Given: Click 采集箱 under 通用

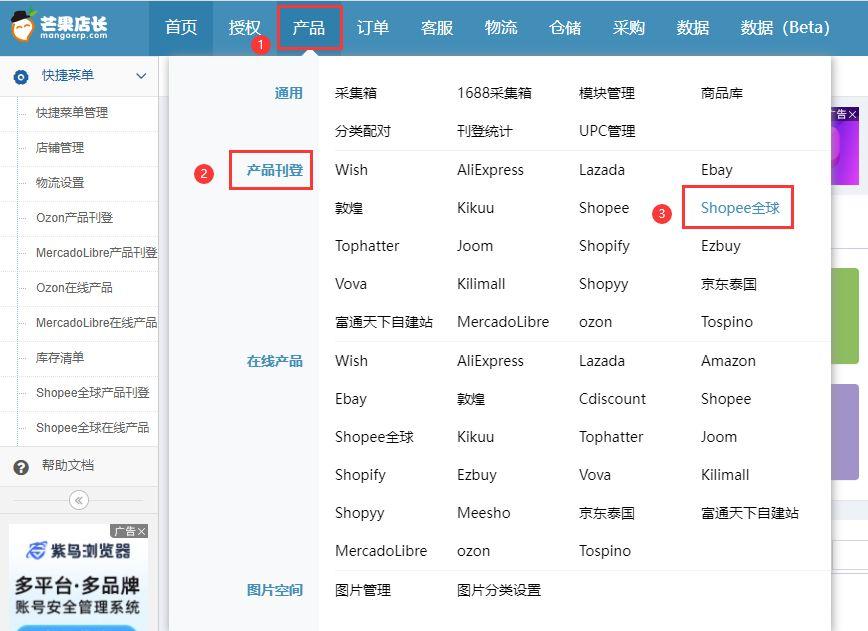Looking at the screenshot, I should 356,93.
